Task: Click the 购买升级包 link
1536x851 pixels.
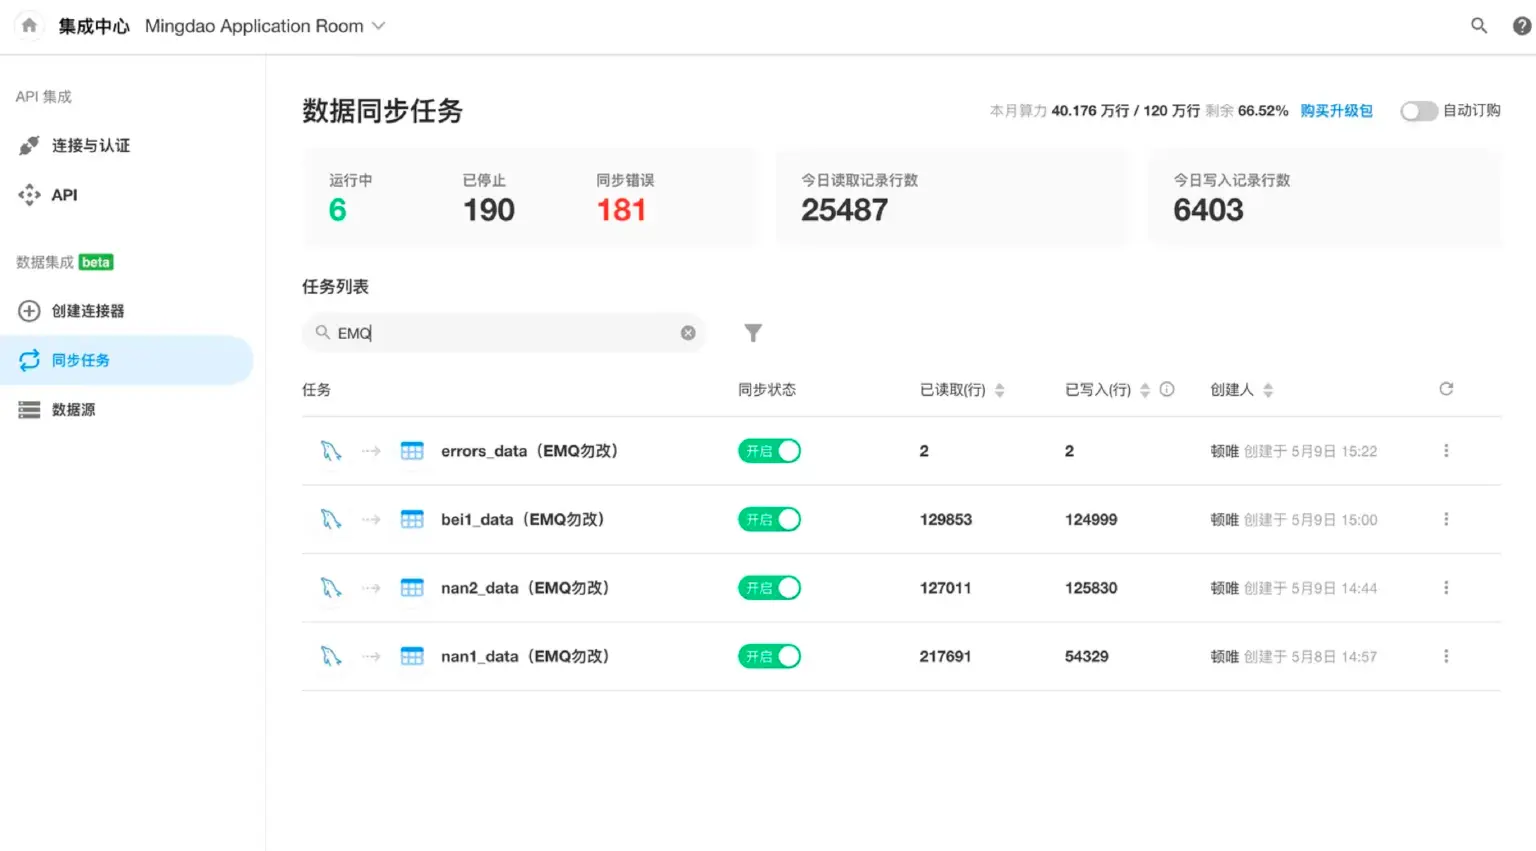Action: click(x=1337, y=111)
